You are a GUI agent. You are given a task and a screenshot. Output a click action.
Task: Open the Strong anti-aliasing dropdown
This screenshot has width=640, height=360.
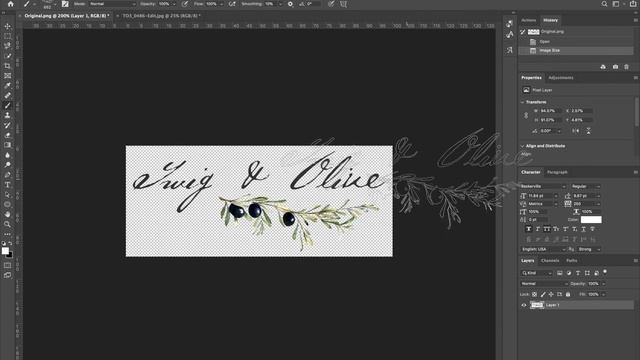[589, 249]
